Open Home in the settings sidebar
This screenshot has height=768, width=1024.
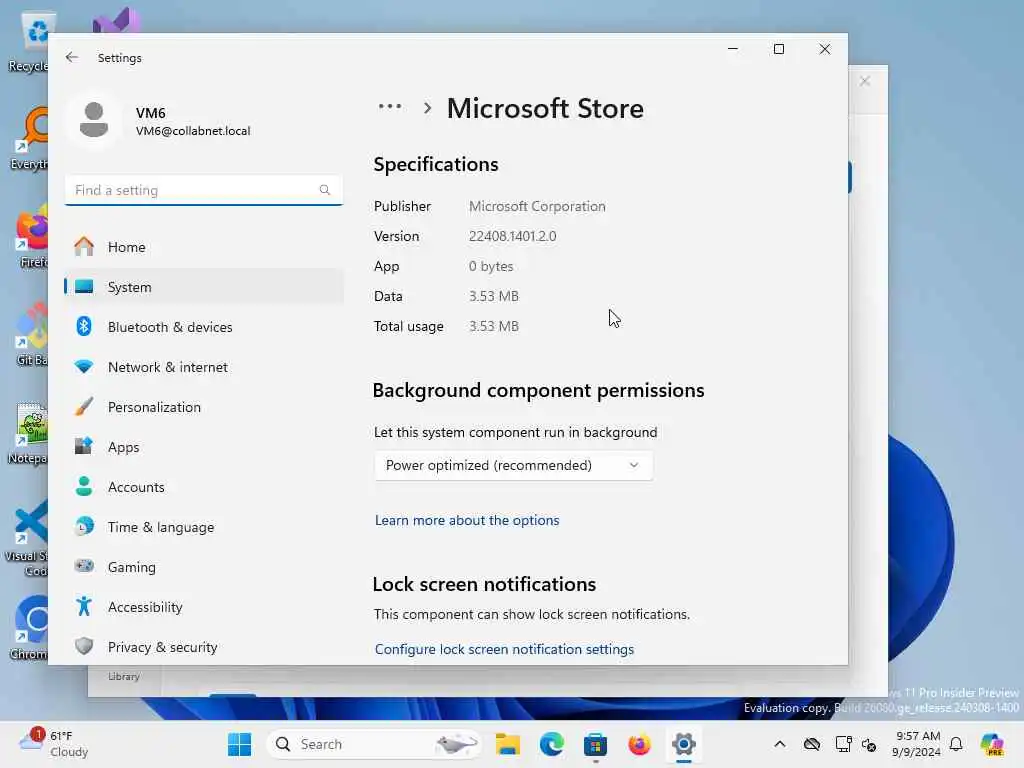point(204,247)
